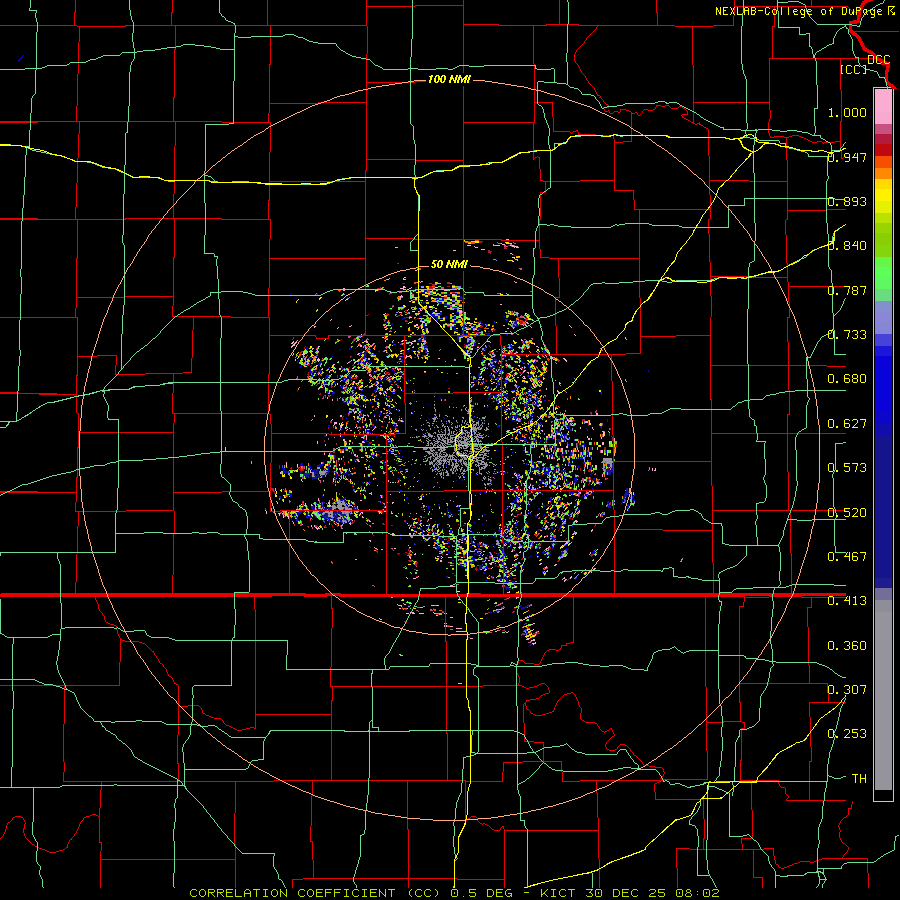Click the TH threshold legend label
900x900 pixels.
[859, 779]
